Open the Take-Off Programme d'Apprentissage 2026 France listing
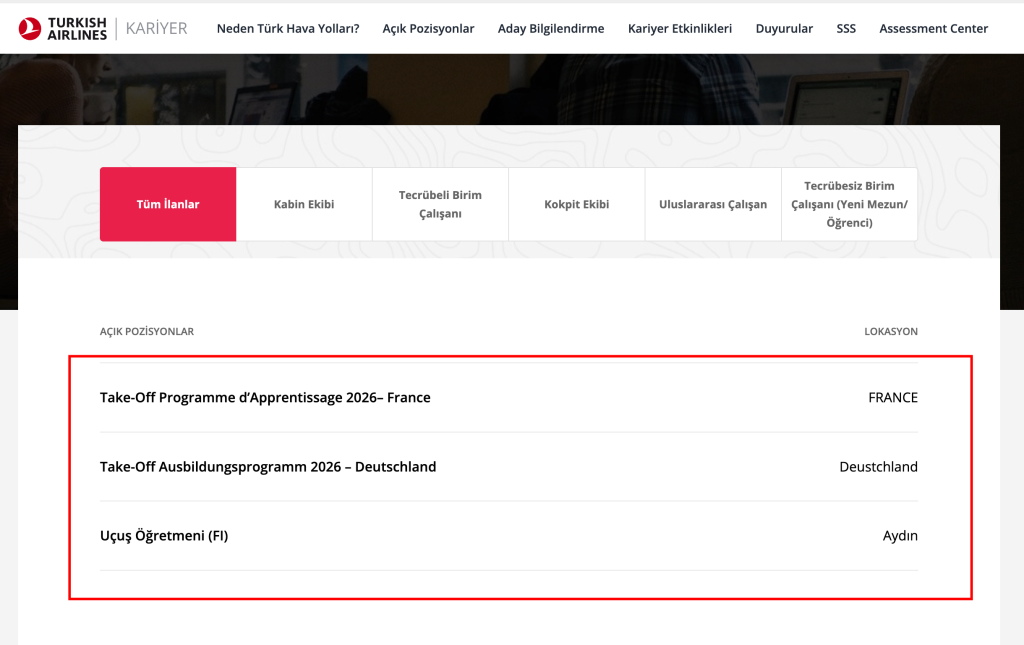This screenshot has width=1024, height=645. point(264,397)
